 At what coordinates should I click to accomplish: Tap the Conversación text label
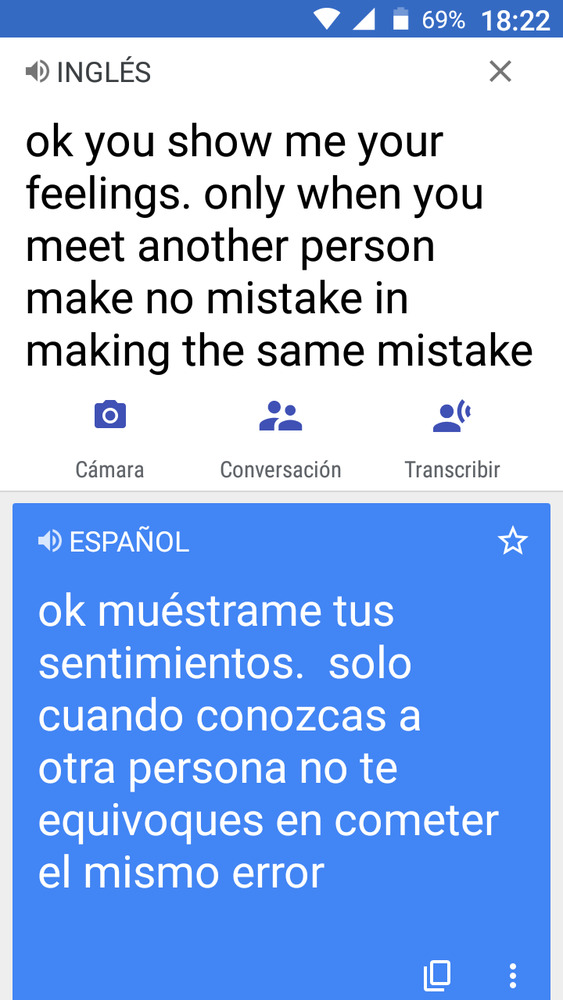pyautogui.click(x=281, y=470)
